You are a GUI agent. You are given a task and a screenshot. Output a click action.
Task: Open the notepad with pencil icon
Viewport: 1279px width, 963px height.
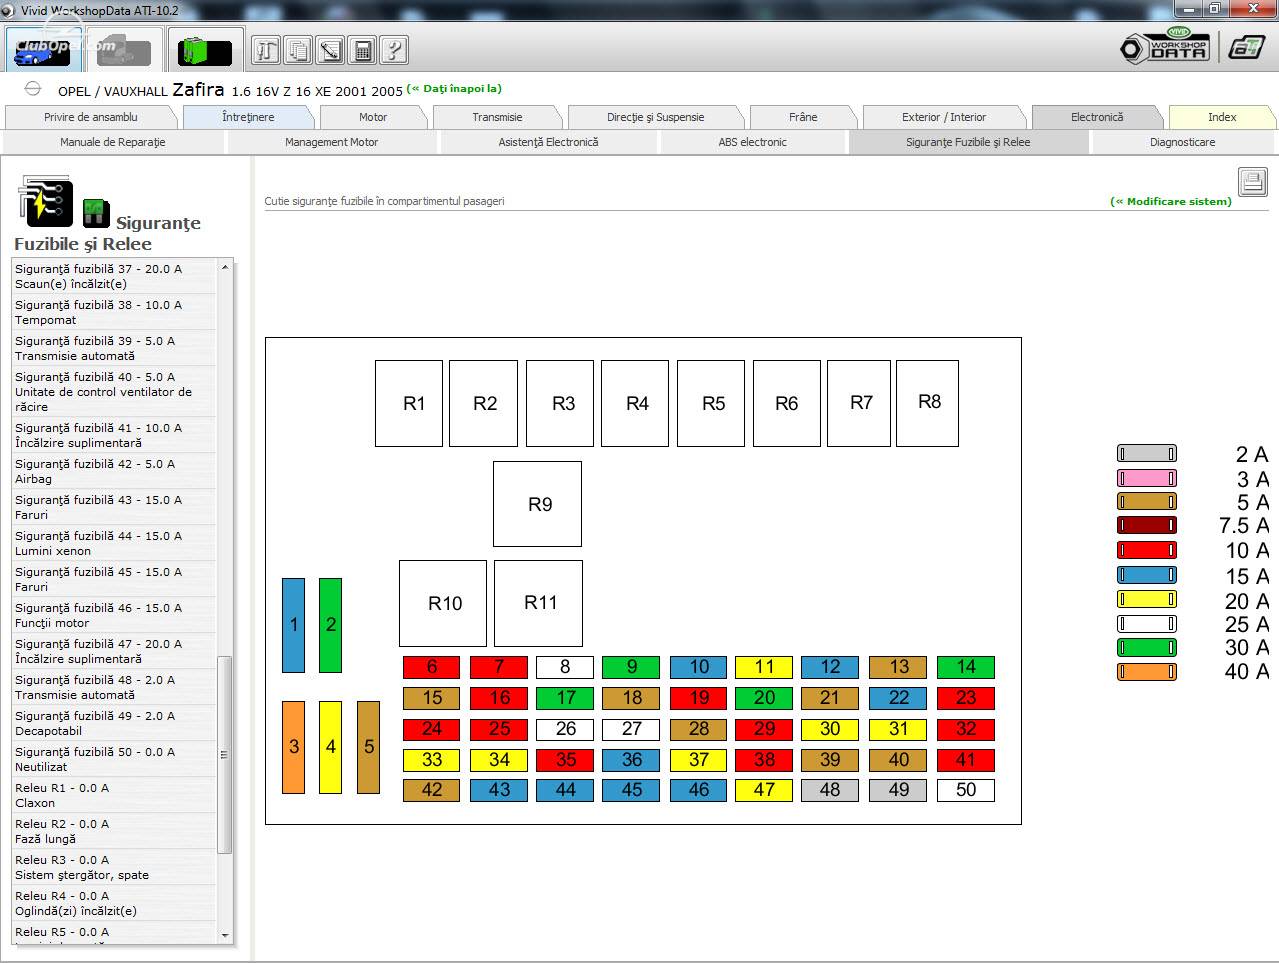330,50
